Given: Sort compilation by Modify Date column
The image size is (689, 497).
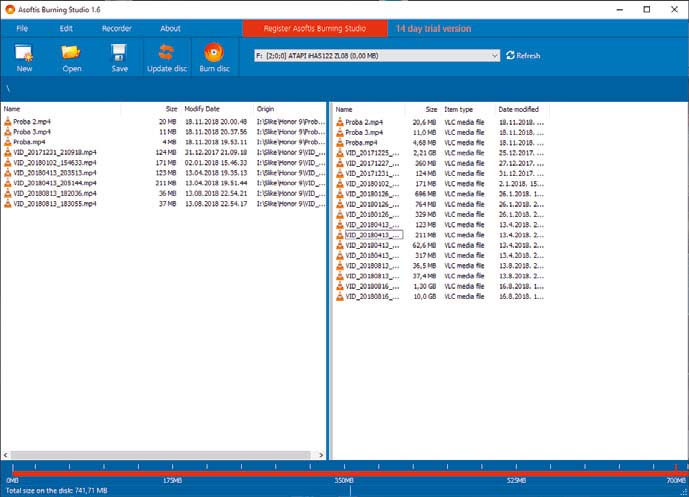Looking at the screenshot, I should 202,109.
